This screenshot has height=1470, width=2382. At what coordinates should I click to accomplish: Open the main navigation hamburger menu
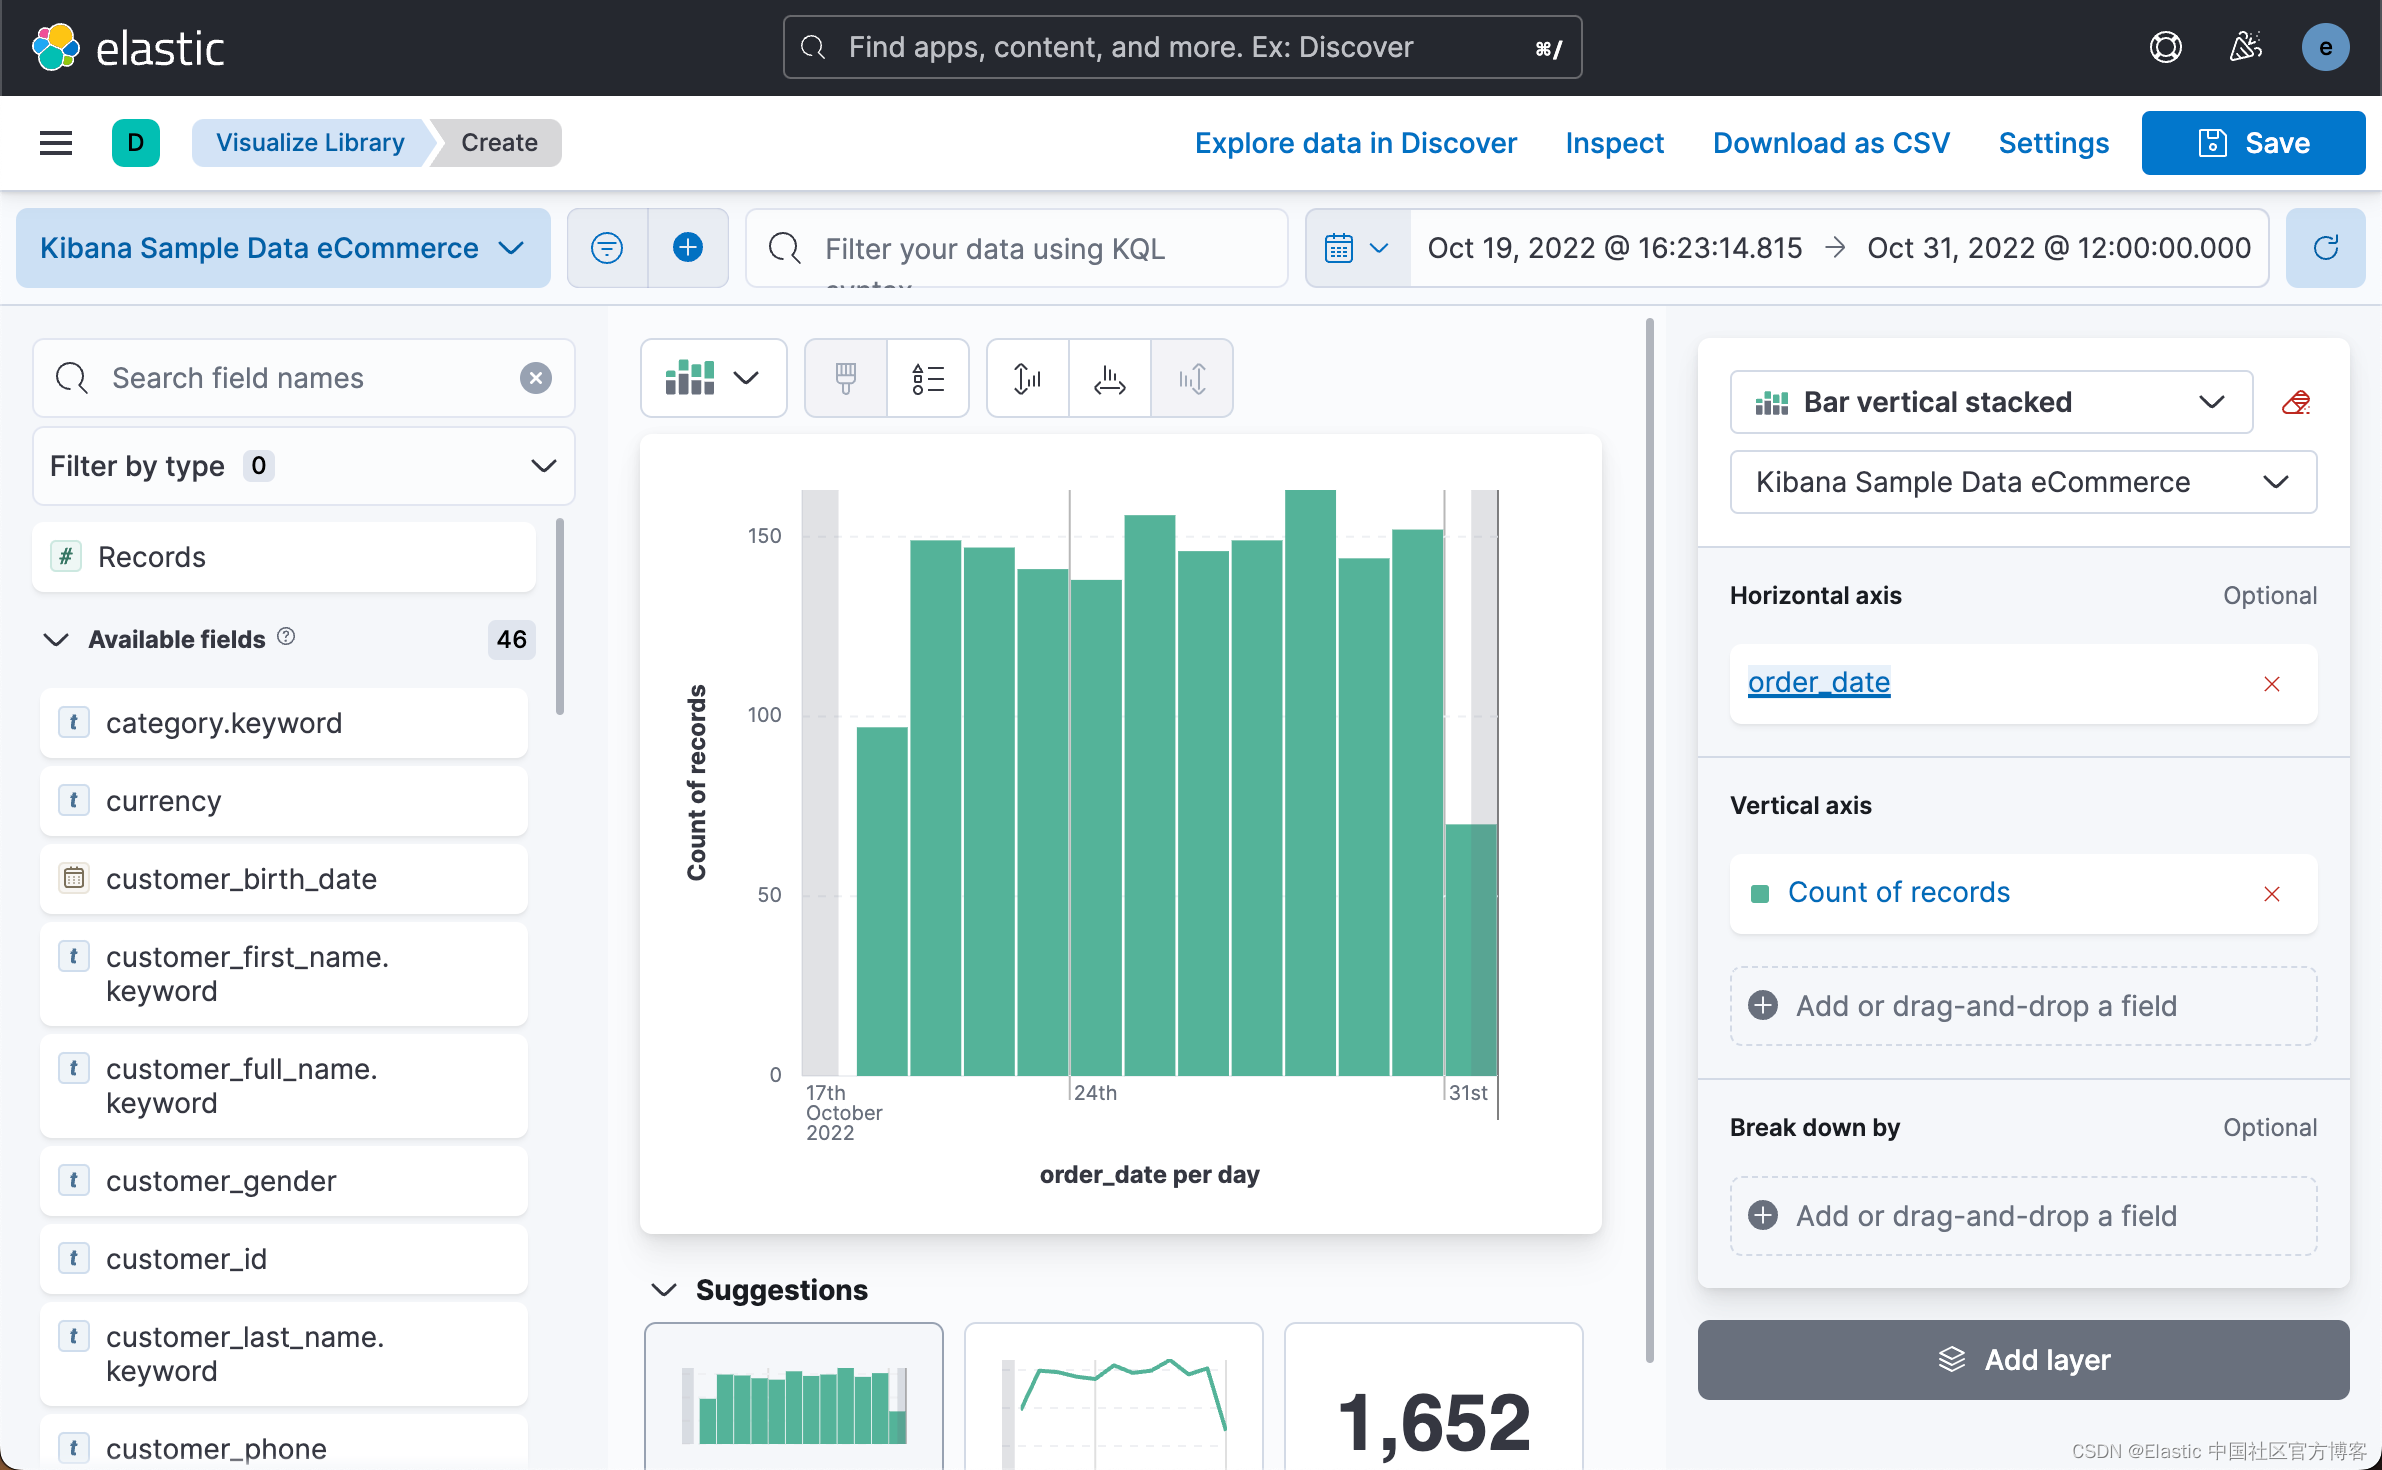[56, 142]
